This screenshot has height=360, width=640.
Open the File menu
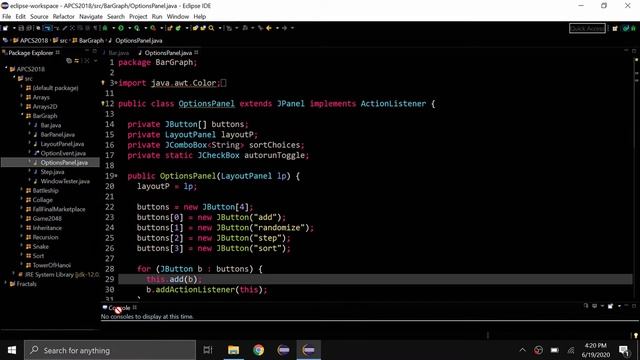(7, 17)
